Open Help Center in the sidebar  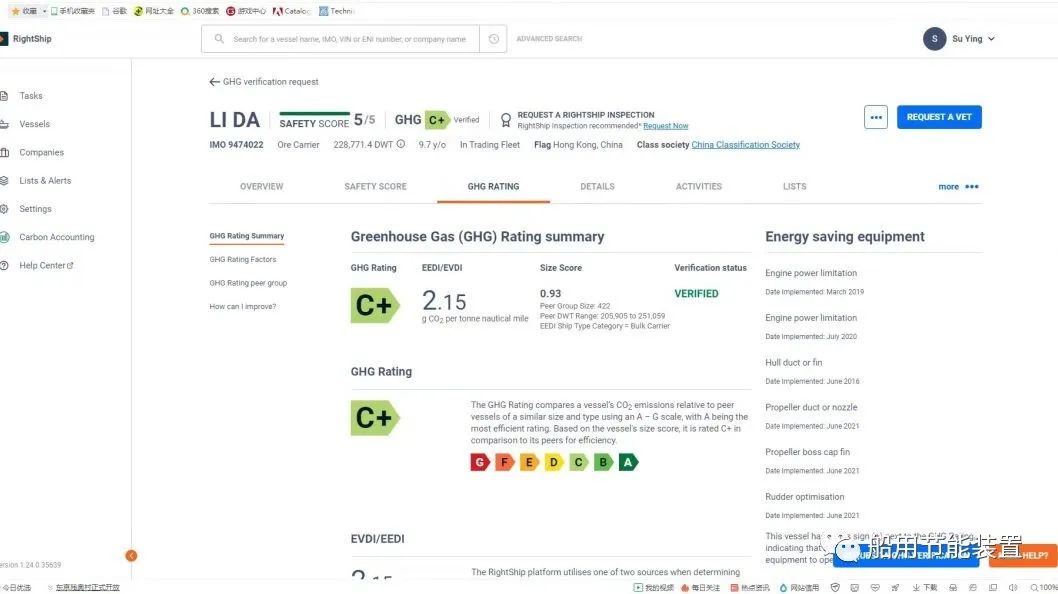pyautogui.click(x=46, y=266)
